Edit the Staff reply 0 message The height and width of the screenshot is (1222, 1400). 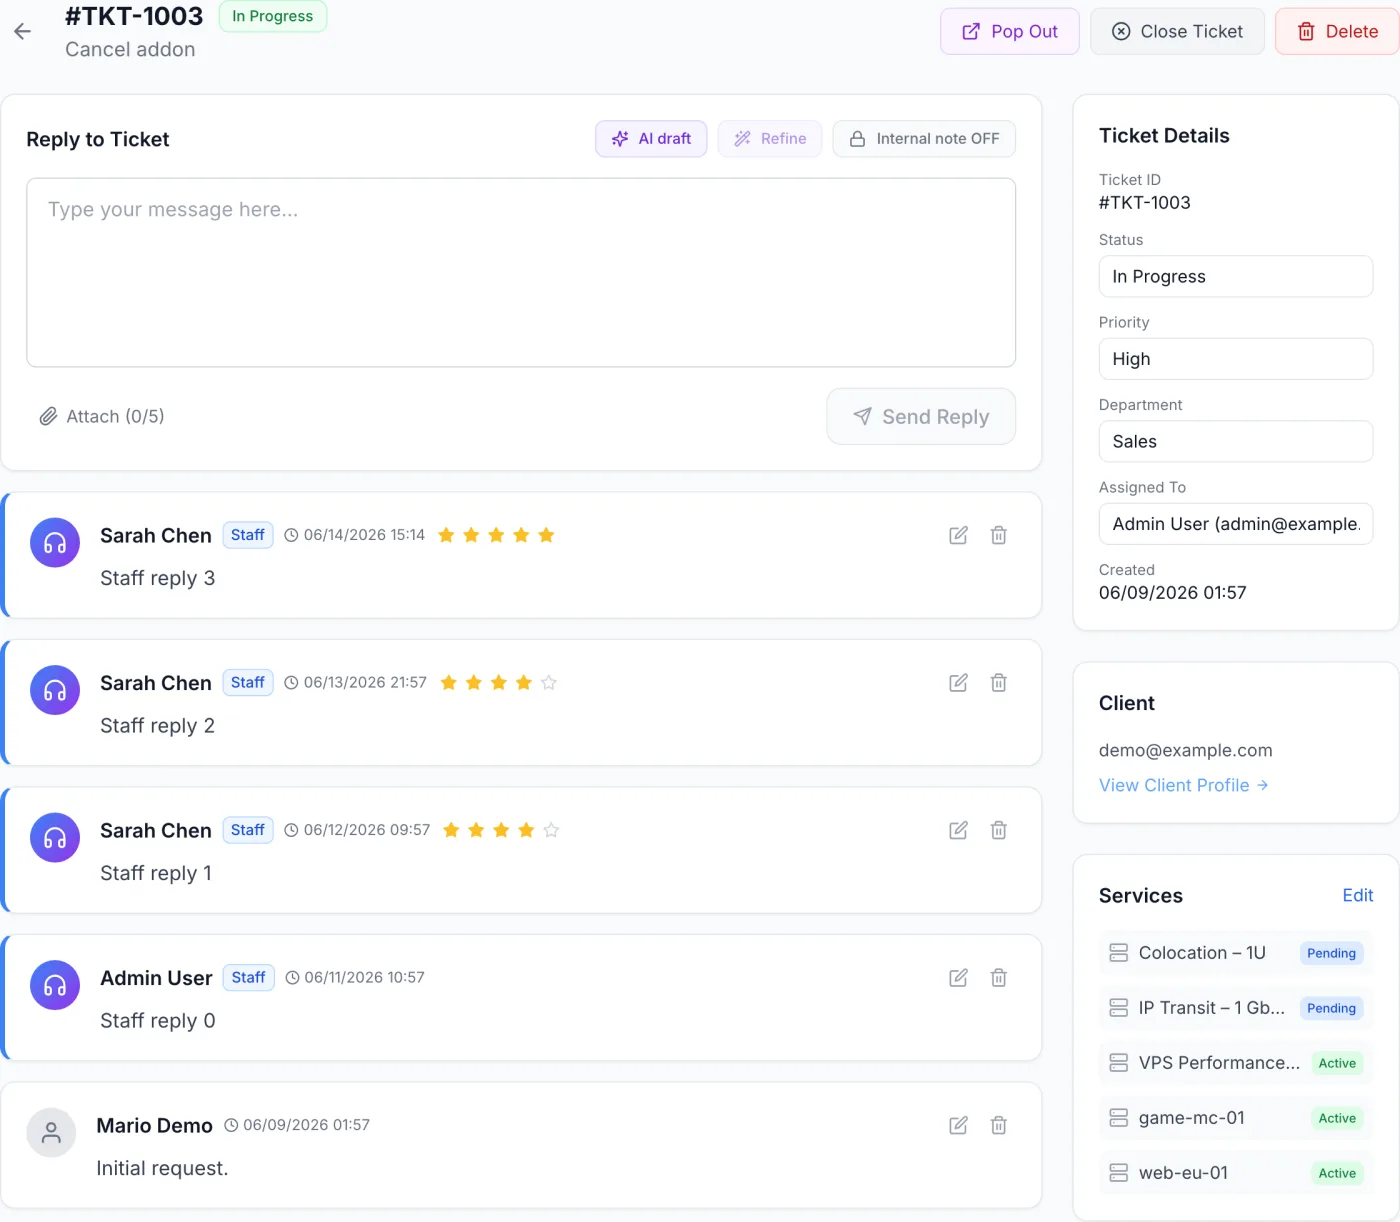(x=958, y=978)
